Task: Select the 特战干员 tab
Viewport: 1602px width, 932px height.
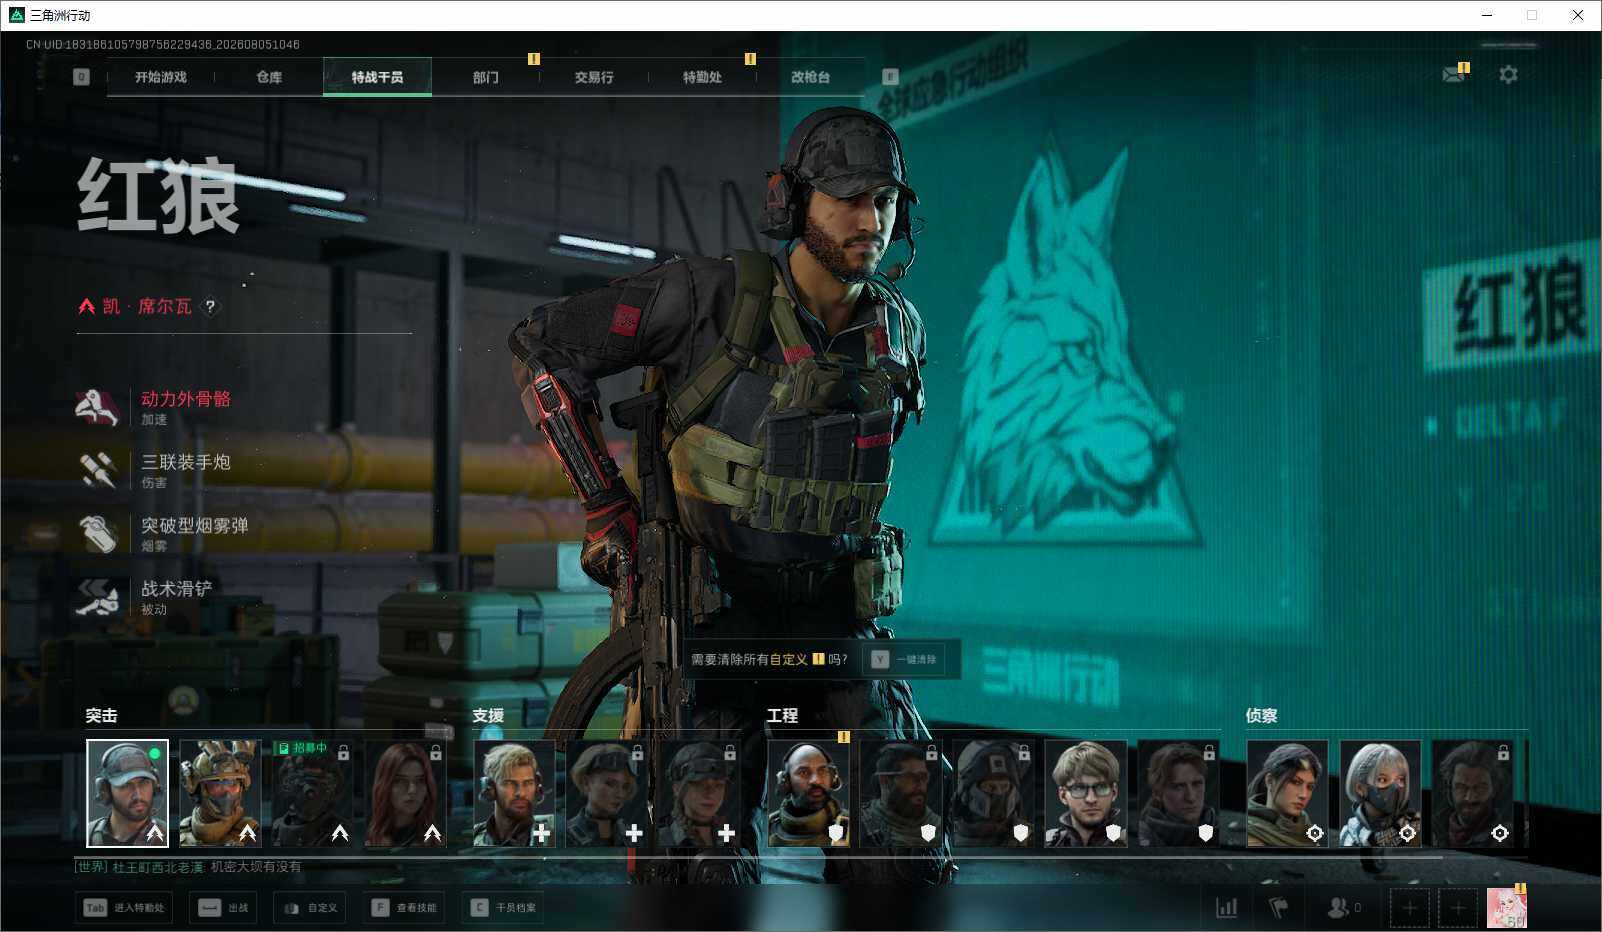Action: (x=377, y=77)
